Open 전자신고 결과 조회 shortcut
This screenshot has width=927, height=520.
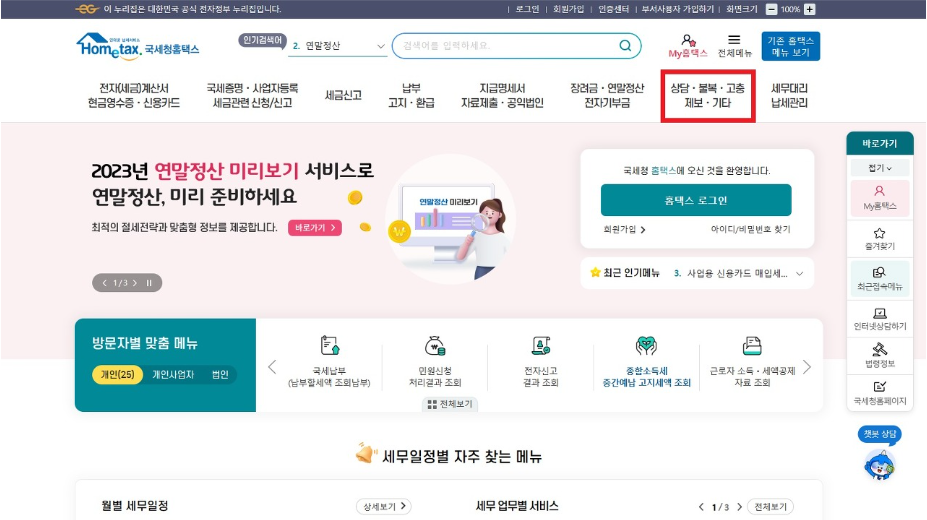pos(540,361)
